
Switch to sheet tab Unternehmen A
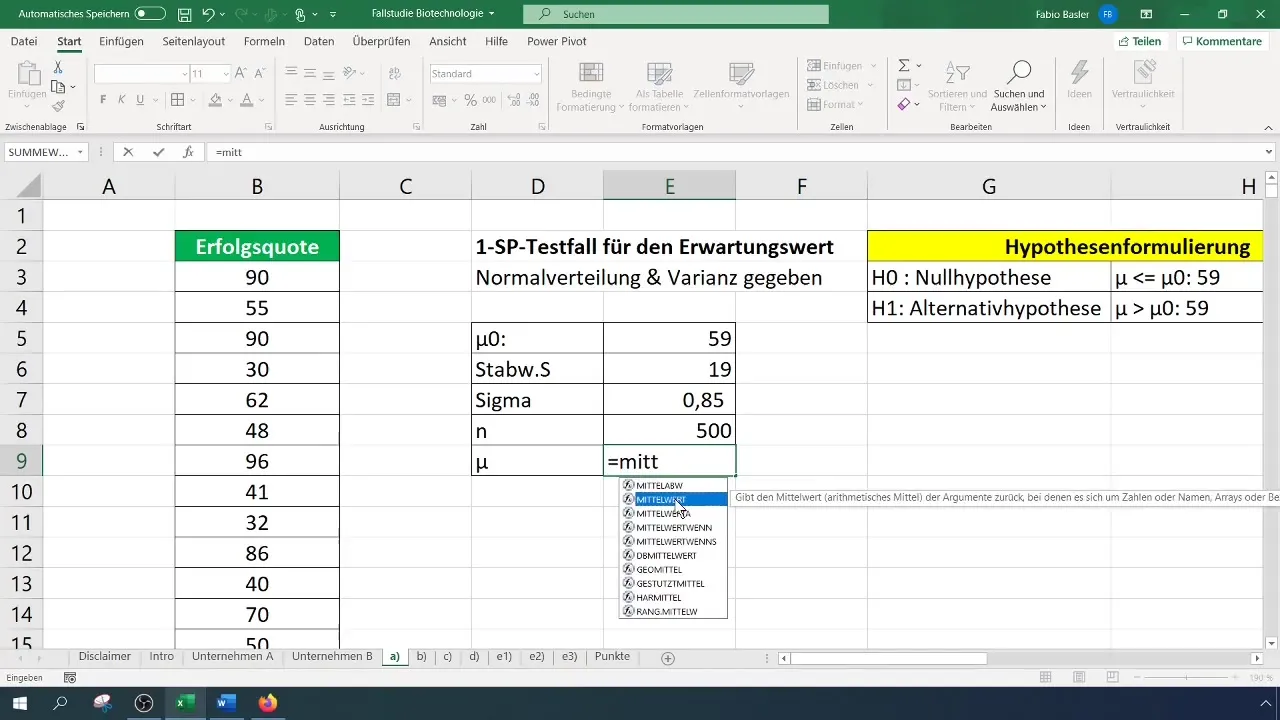click(x=233, y=657)
